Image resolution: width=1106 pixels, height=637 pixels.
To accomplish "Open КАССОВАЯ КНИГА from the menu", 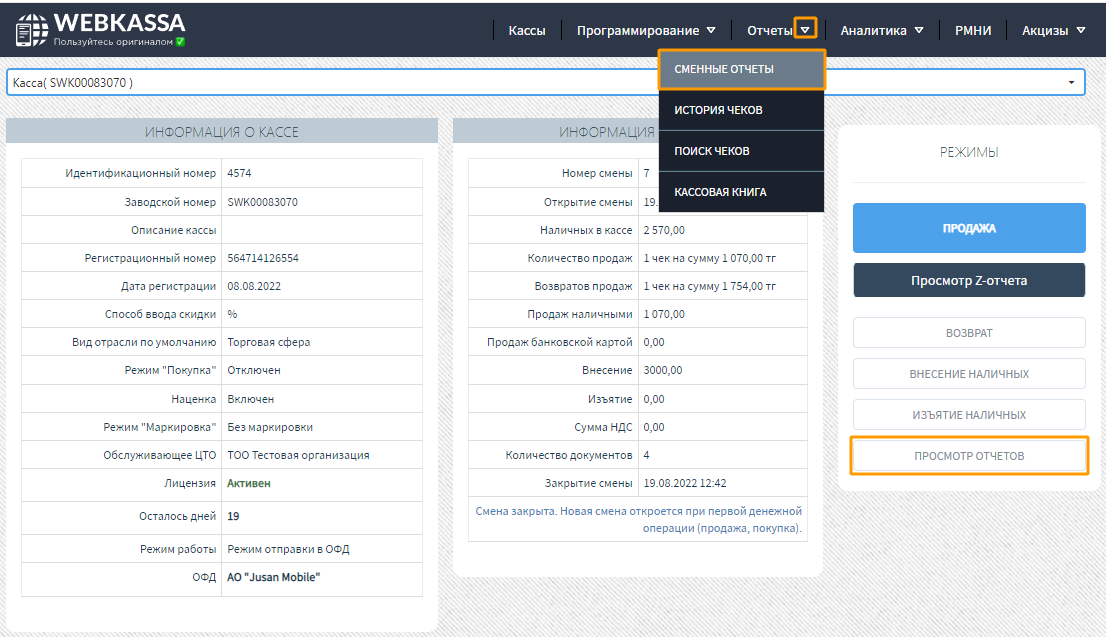I will 741,192.
